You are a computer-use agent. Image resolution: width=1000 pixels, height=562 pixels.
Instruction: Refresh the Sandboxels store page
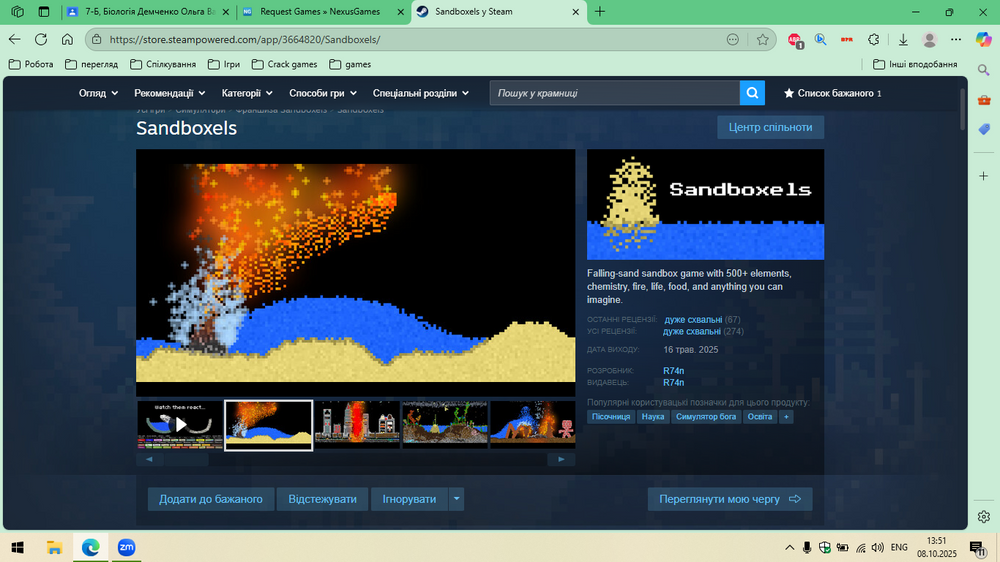pyautogui.click(x=41, y=40)
